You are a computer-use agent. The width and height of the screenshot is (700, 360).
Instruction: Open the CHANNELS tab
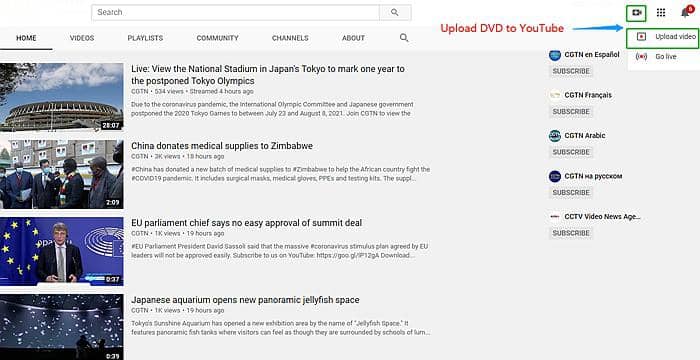290,38
